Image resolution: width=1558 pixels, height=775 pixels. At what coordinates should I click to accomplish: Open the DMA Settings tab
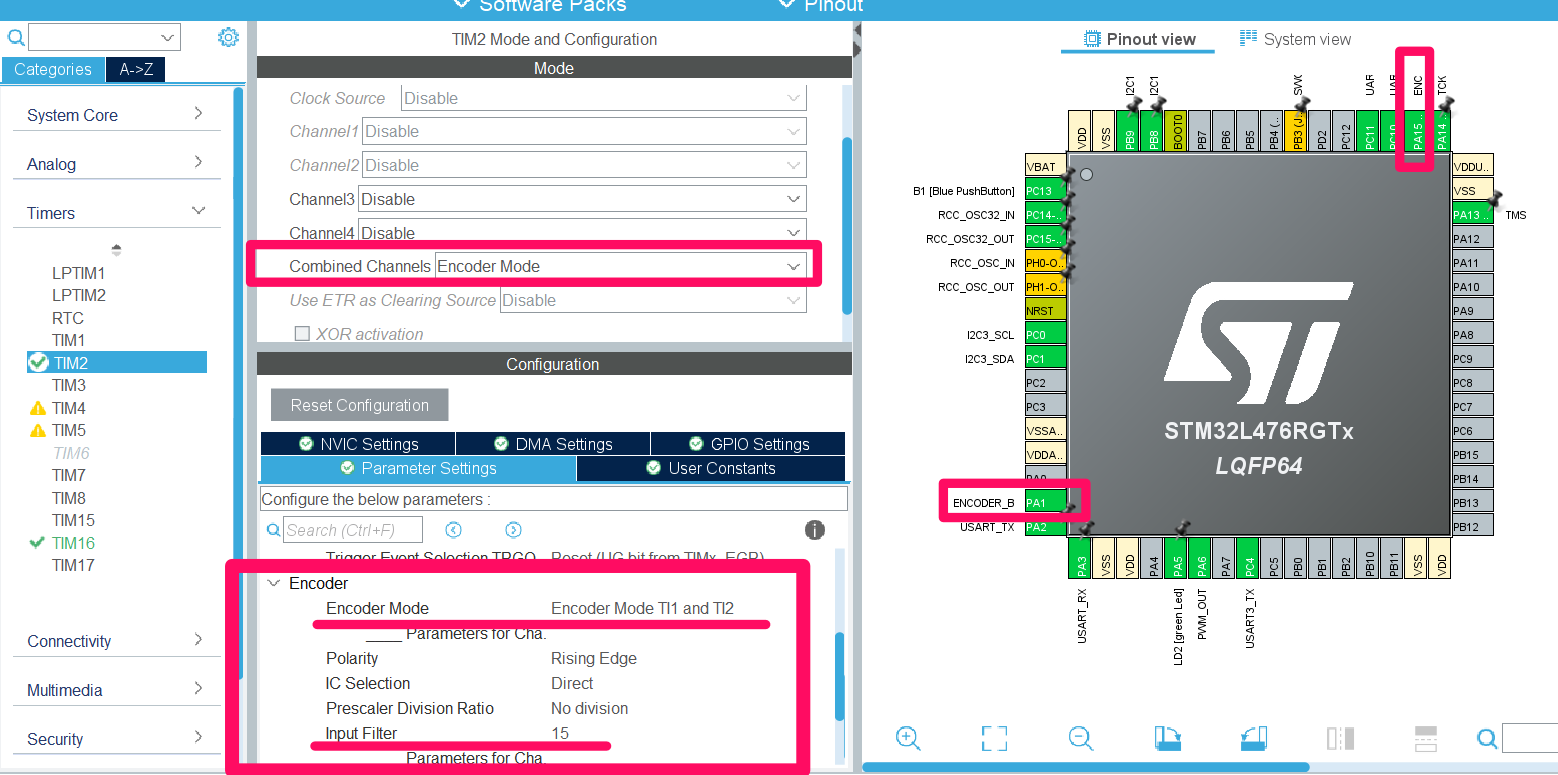[x=553, y=444]
